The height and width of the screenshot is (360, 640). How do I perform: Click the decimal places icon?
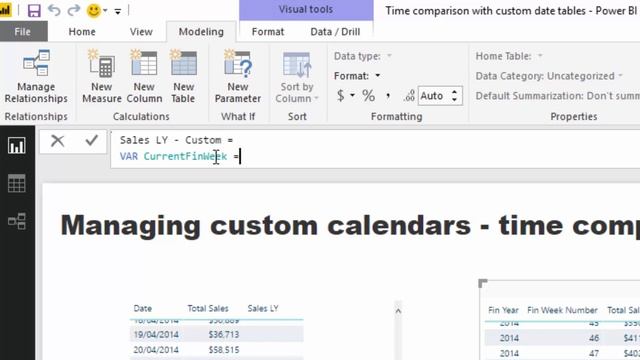[409, 96]
